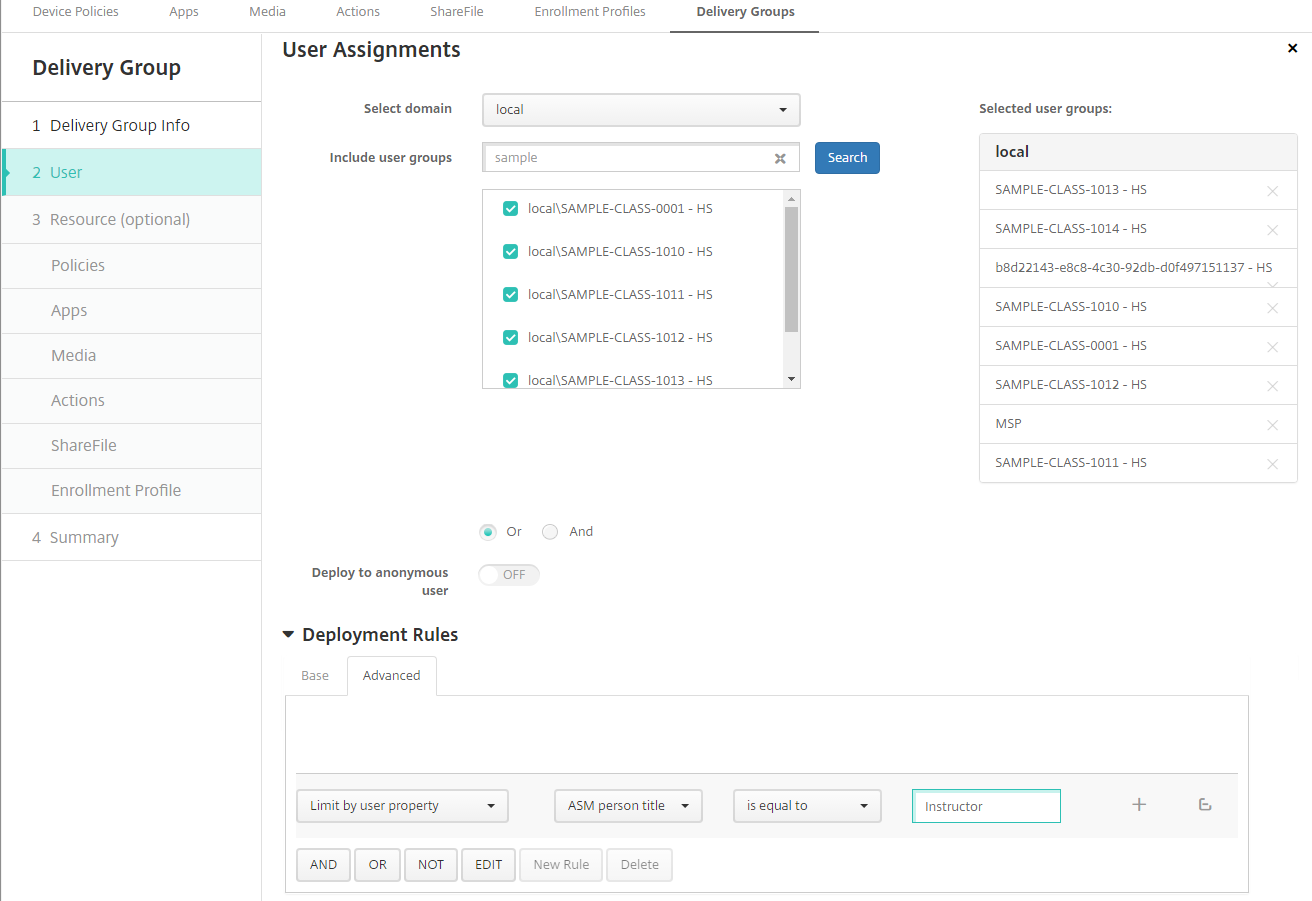The image size is (1312, 901).
Task: Remove SAMPLE-CLASS-1011 from selected groups
Action: (1272, 464)
